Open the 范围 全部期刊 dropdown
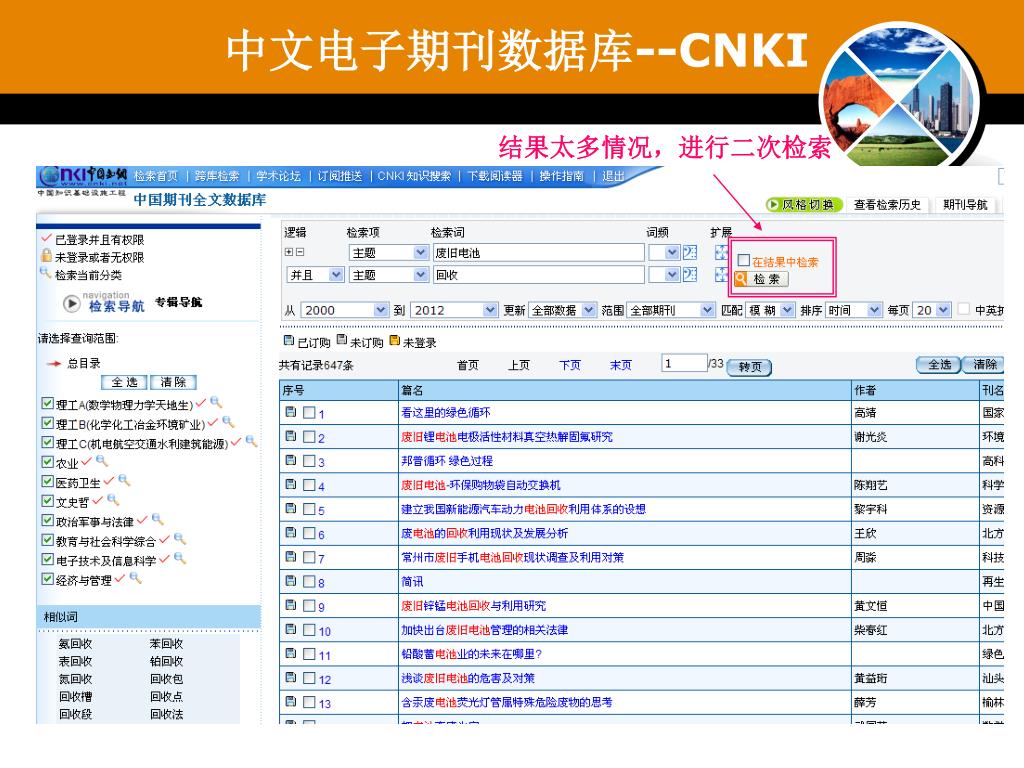 pyautogui.click(x=671, y=310)
